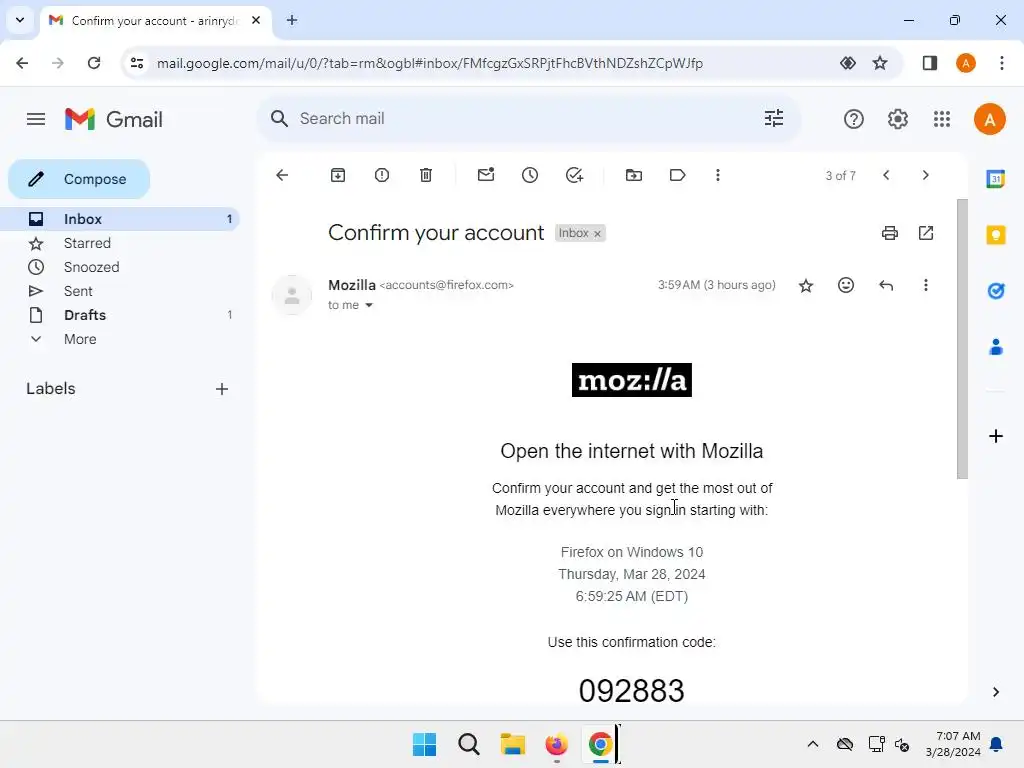Image resolution: width=1024 pixels, height=768 pixels.
Task: Add this email to Tasks
Action: [574, 175]
